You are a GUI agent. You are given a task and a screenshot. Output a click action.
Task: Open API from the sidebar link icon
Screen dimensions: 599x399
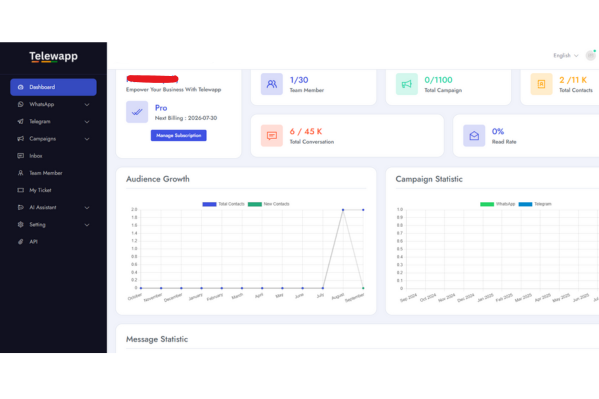(x=21, y=242)
